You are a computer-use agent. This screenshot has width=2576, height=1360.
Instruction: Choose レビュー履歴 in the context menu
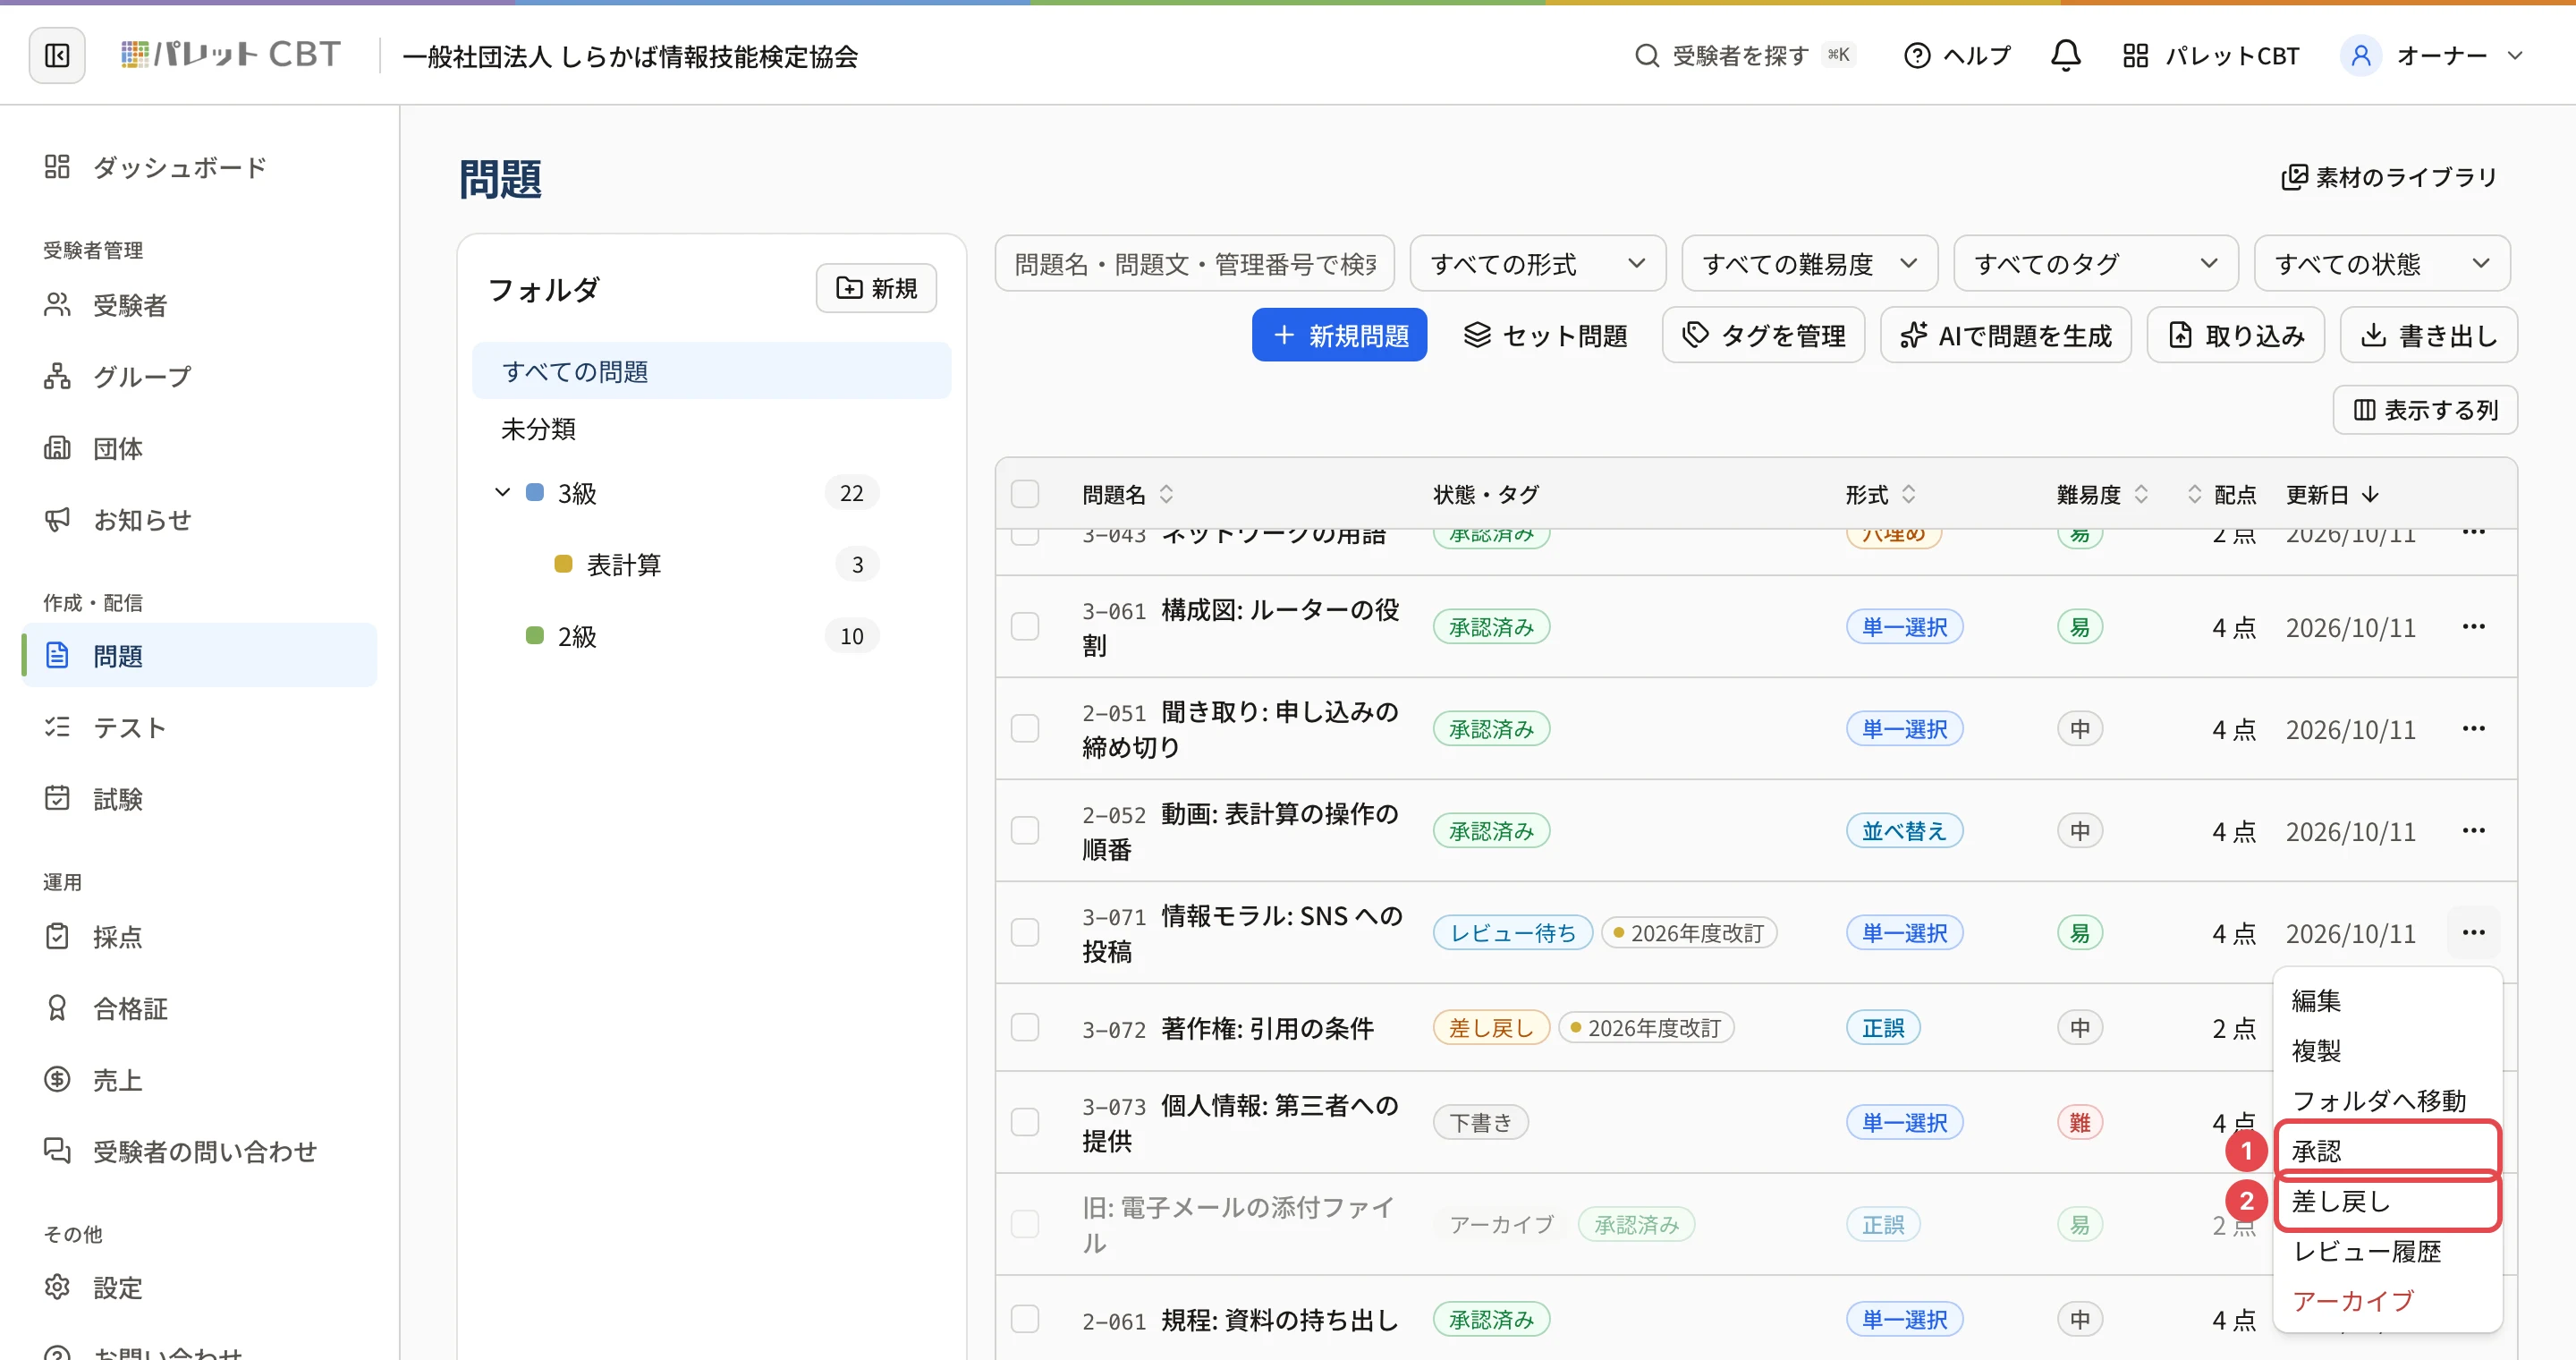point(2388,1252)
